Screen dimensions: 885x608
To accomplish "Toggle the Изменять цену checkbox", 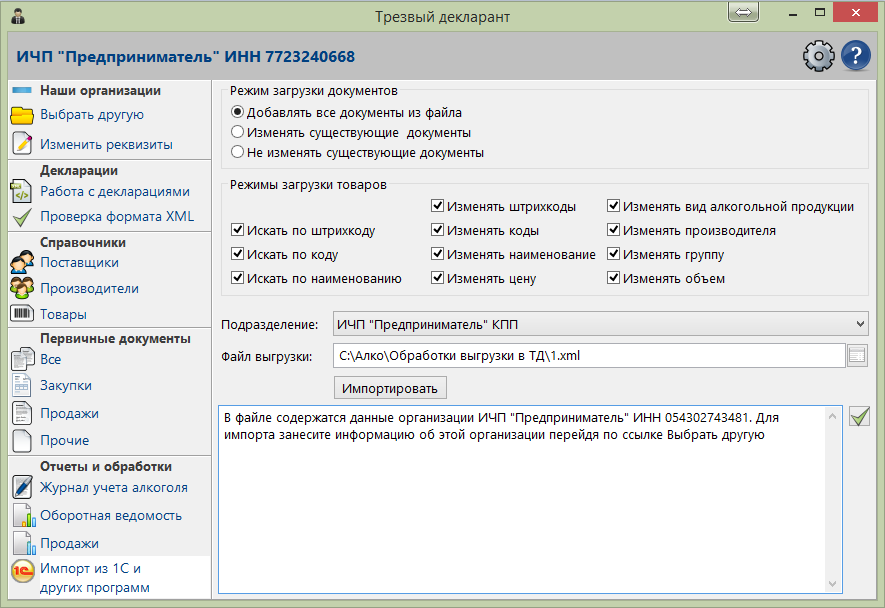I will point(438,279).
